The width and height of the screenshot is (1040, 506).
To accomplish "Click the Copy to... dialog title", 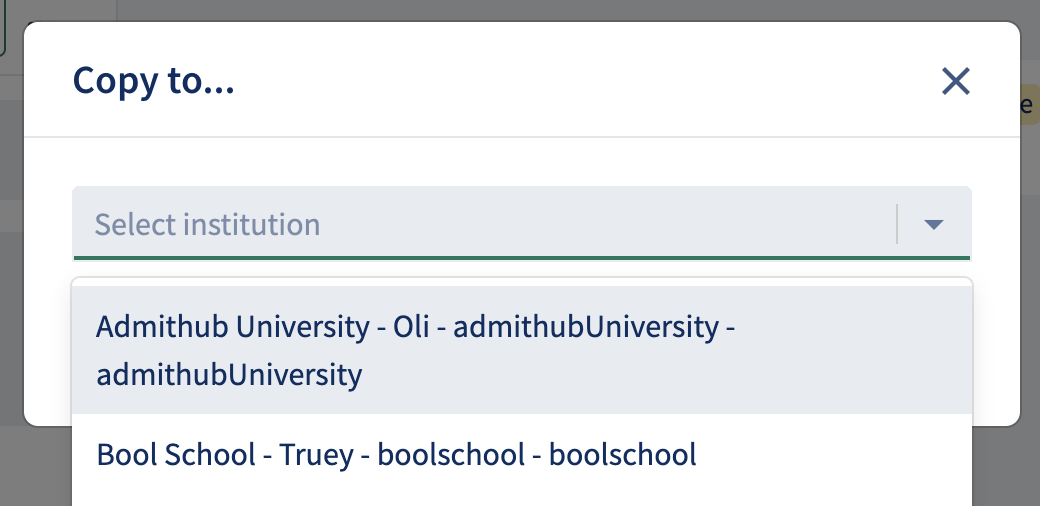I will [x=154, y=81].
